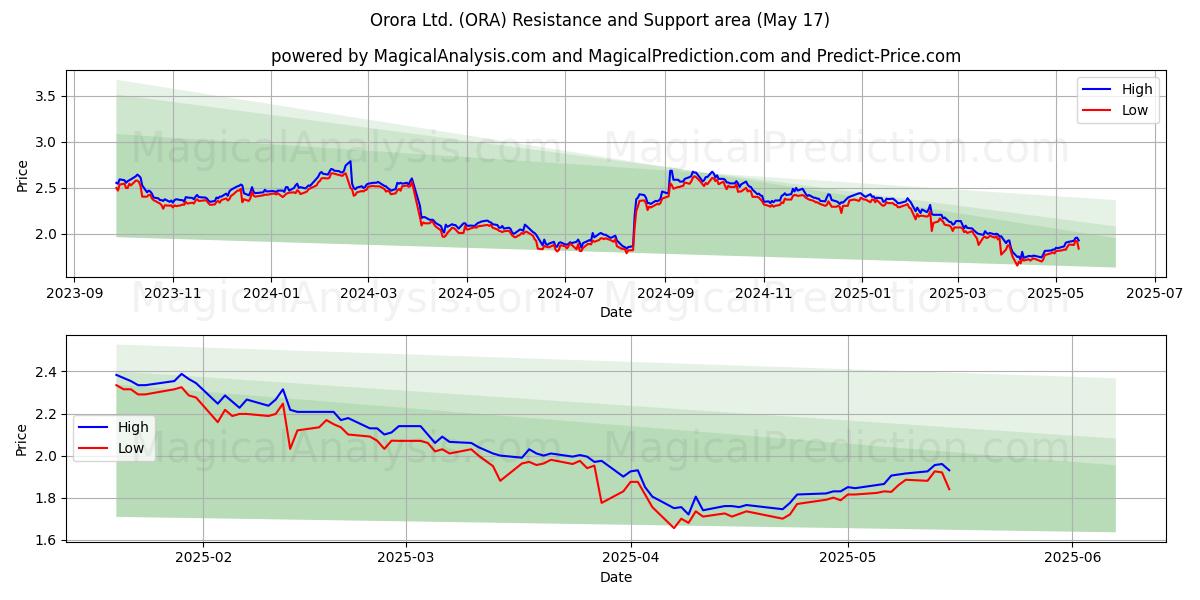The height and width of the screenshot is (600, 1200).
Task: Click the 2025-07 x-axis label
Action: pyautogui.click(x=1154, y=294)
